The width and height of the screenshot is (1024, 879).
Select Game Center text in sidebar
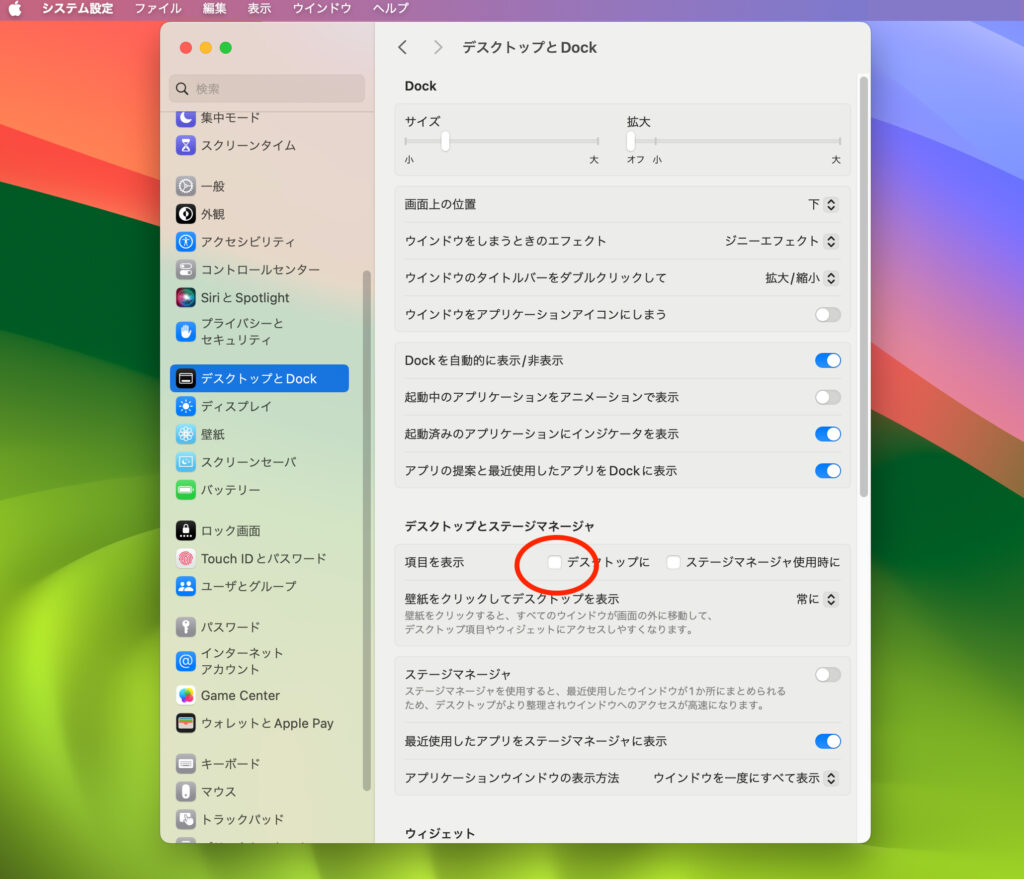tap(240, 695)
